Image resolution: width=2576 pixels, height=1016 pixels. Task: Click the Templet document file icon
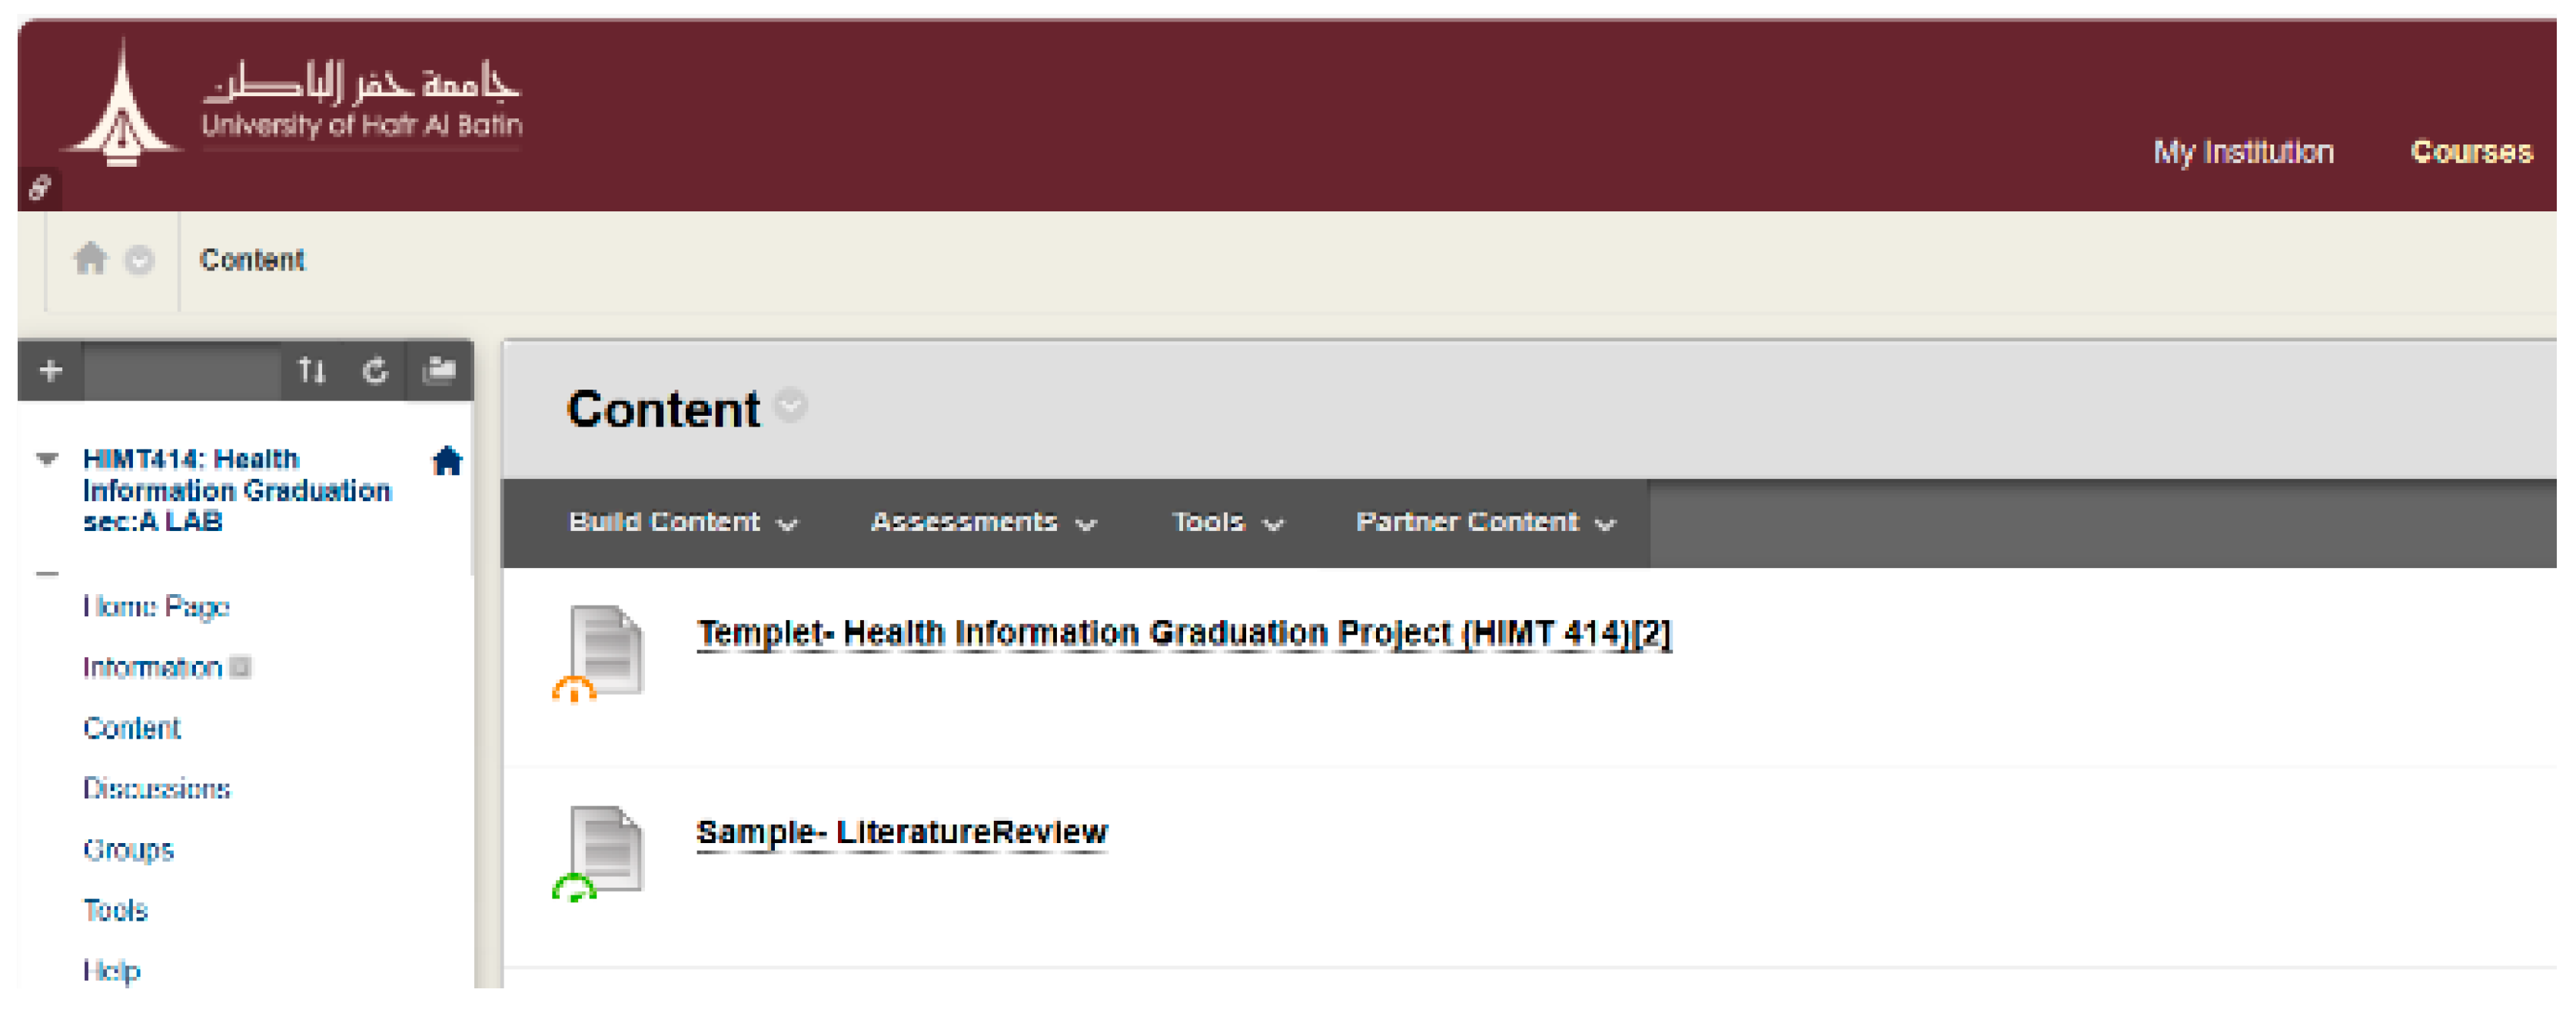point(603,651)
